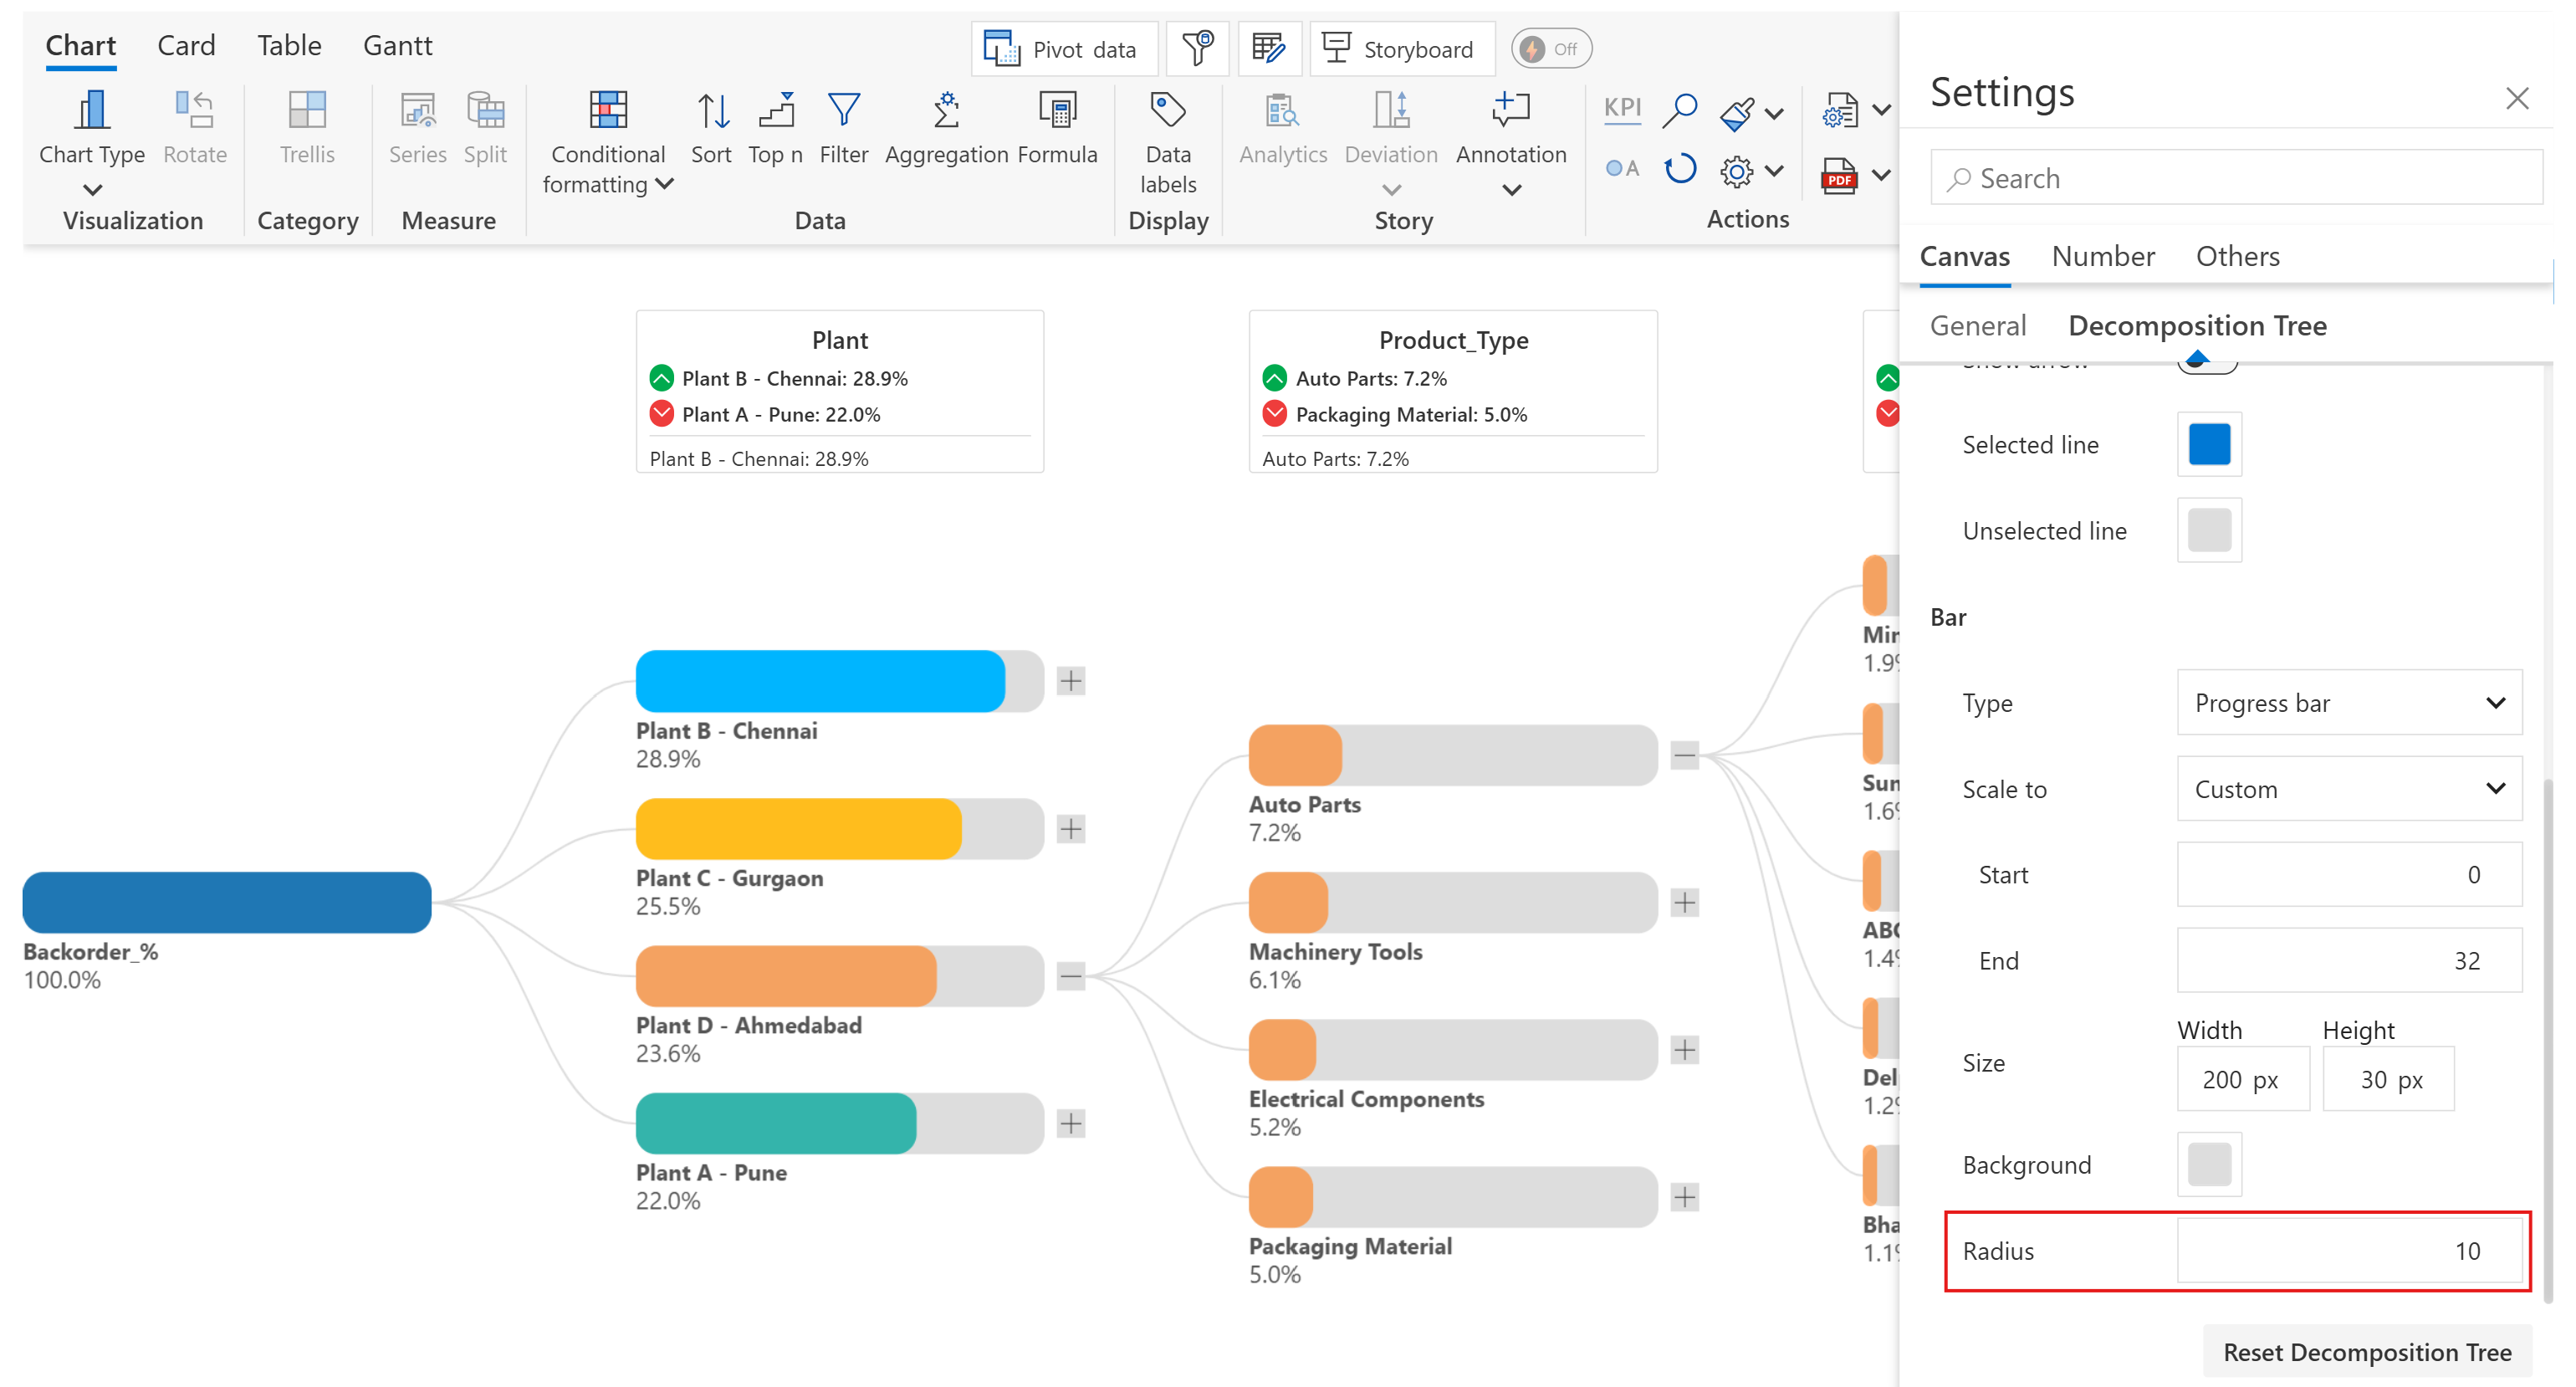Click the Radius input field
Viewport: 2576px width, 1387px height.
click(2348, 1251)
